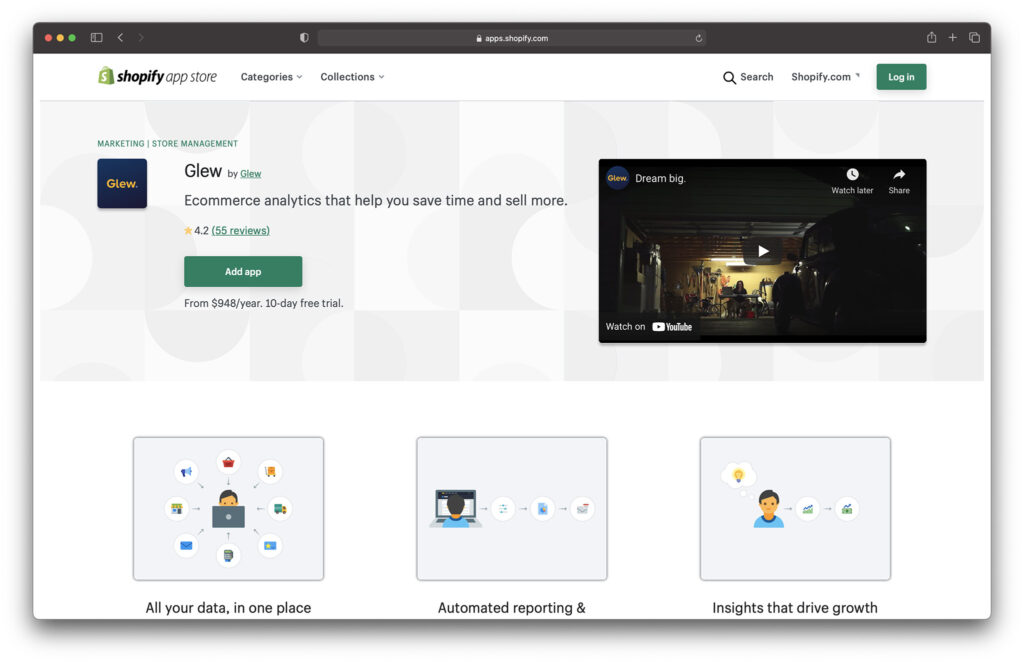
Task: Open the Automated reporting illustration
Action: [x=512, y=509]
